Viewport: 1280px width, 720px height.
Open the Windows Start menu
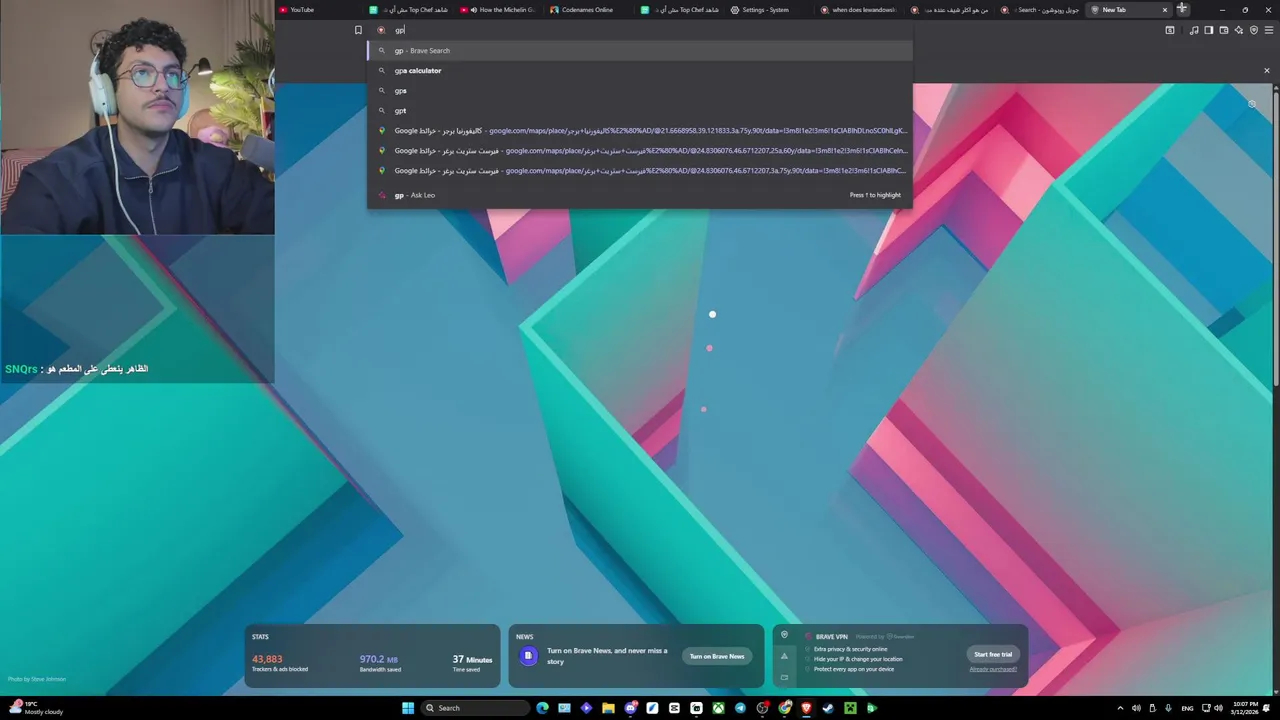[408, 708]
